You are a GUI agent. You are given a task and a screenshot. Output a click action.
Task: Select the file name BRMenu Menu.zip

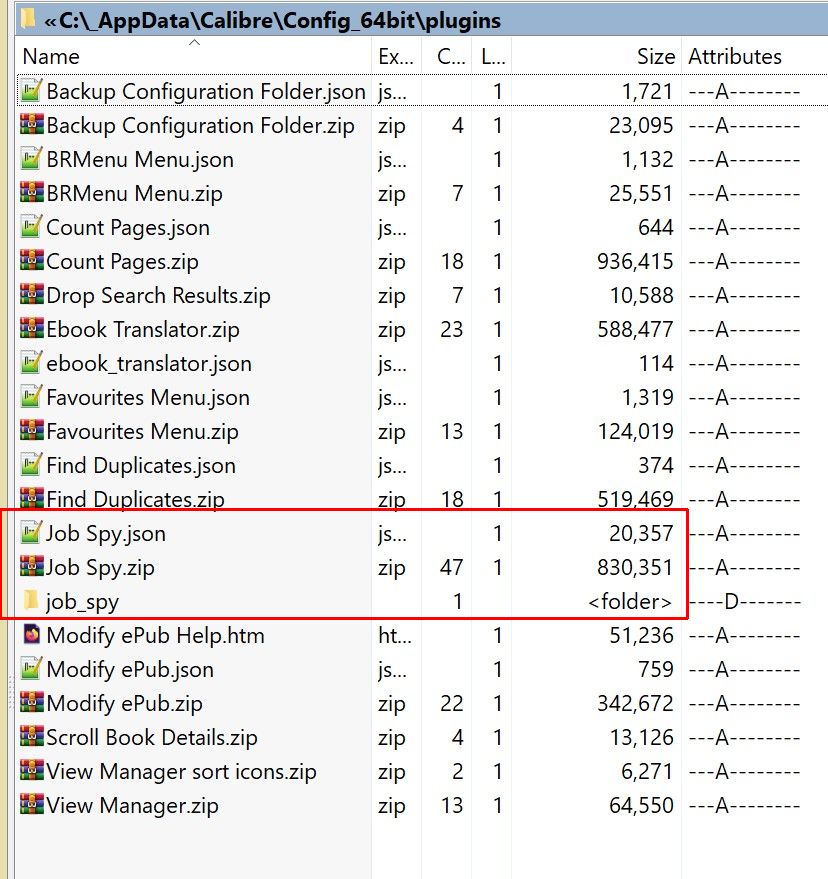coord(134,193)
